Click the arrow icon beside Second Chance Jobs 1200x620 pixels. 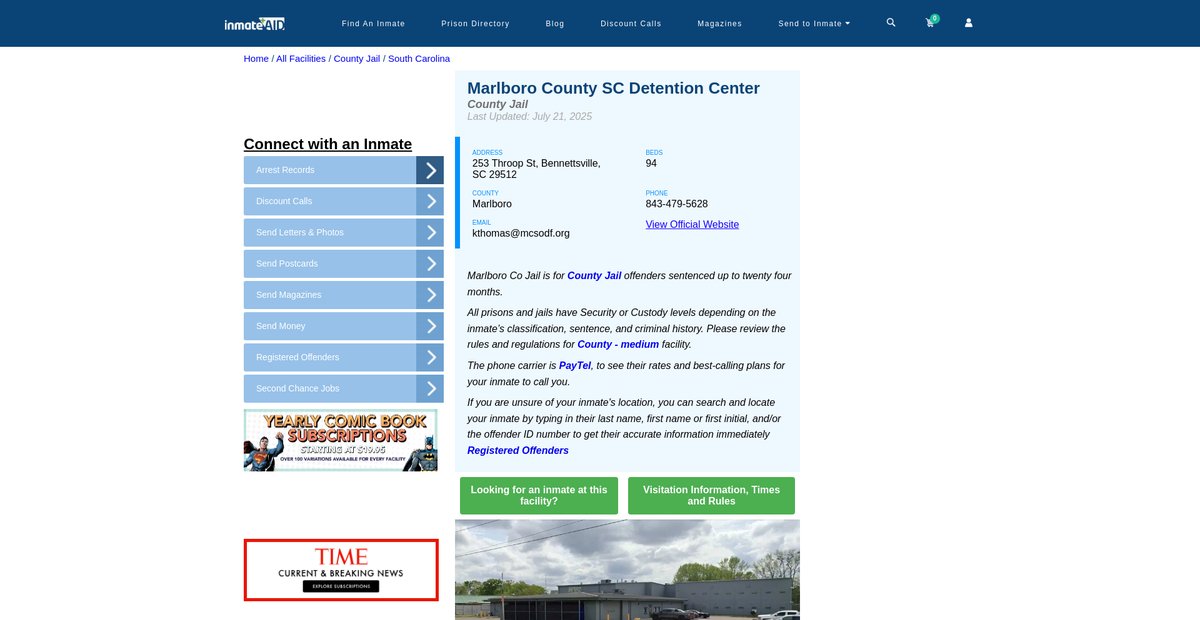[x=430, y=388]
